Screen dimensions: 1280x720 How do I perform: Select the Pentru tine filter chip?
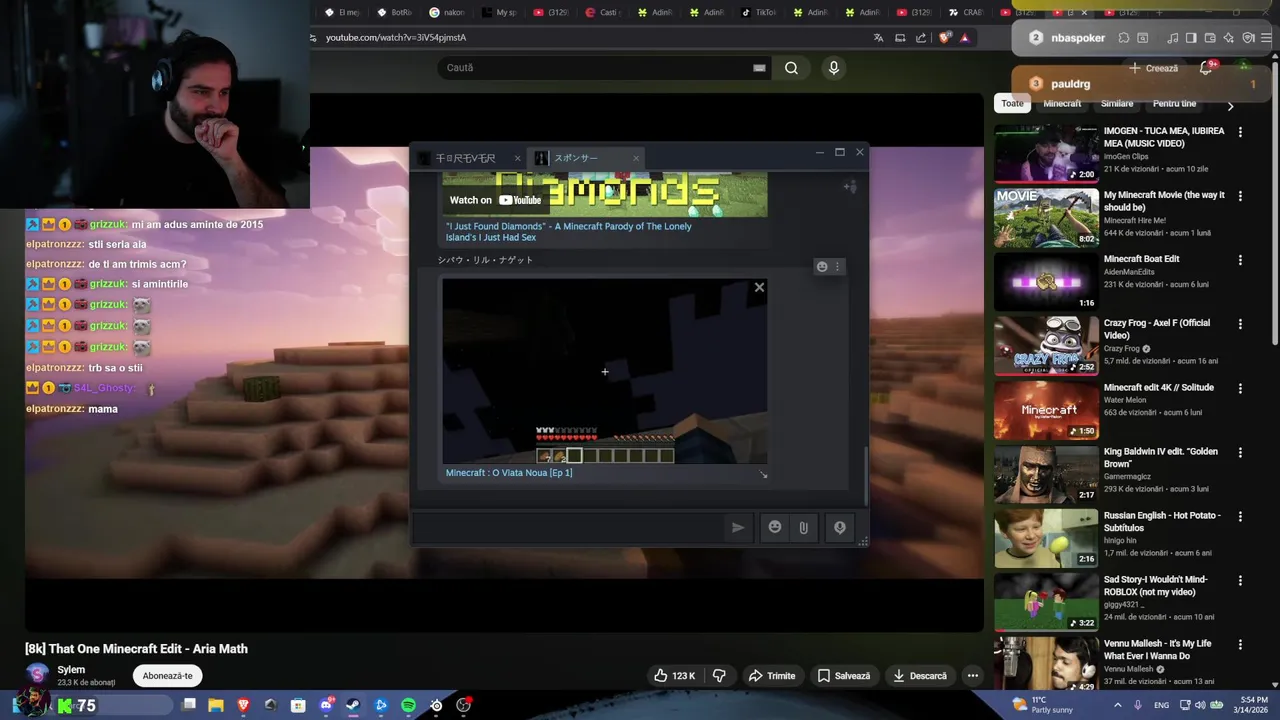(x=1174, y=104)
